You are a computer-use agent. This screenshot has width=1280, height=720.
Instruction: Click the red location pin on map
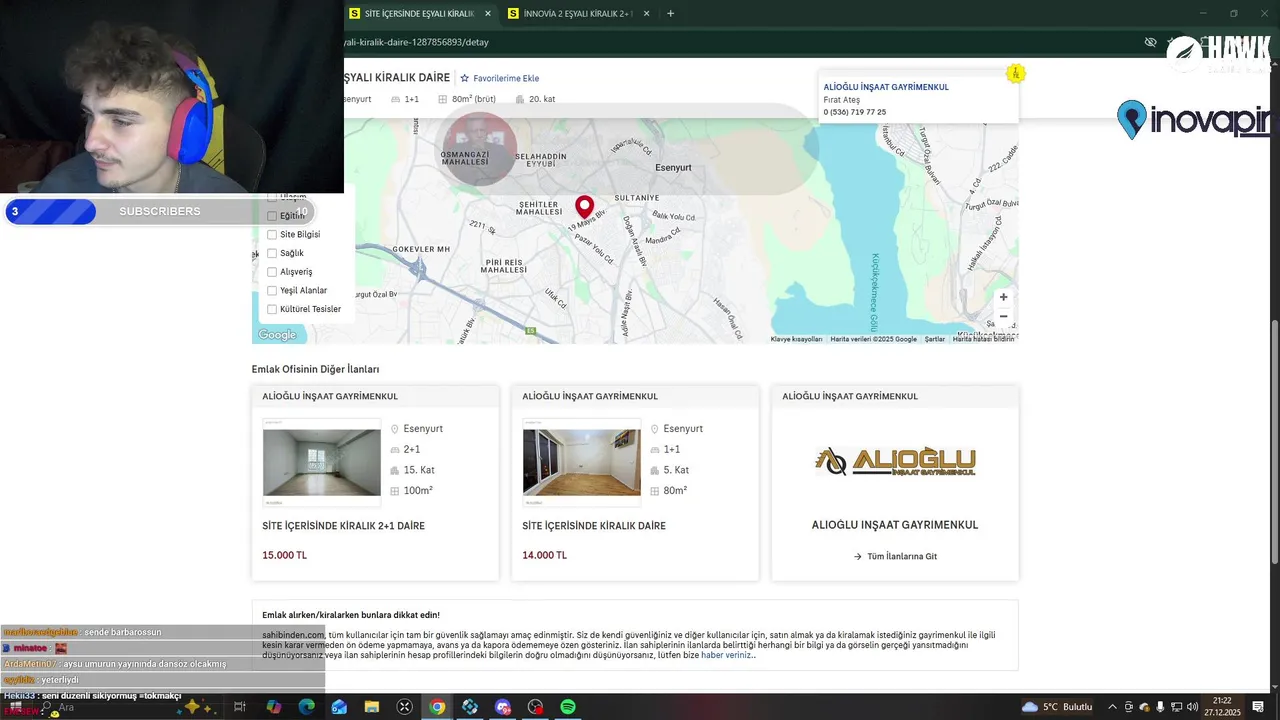click(x=585, y=207)
